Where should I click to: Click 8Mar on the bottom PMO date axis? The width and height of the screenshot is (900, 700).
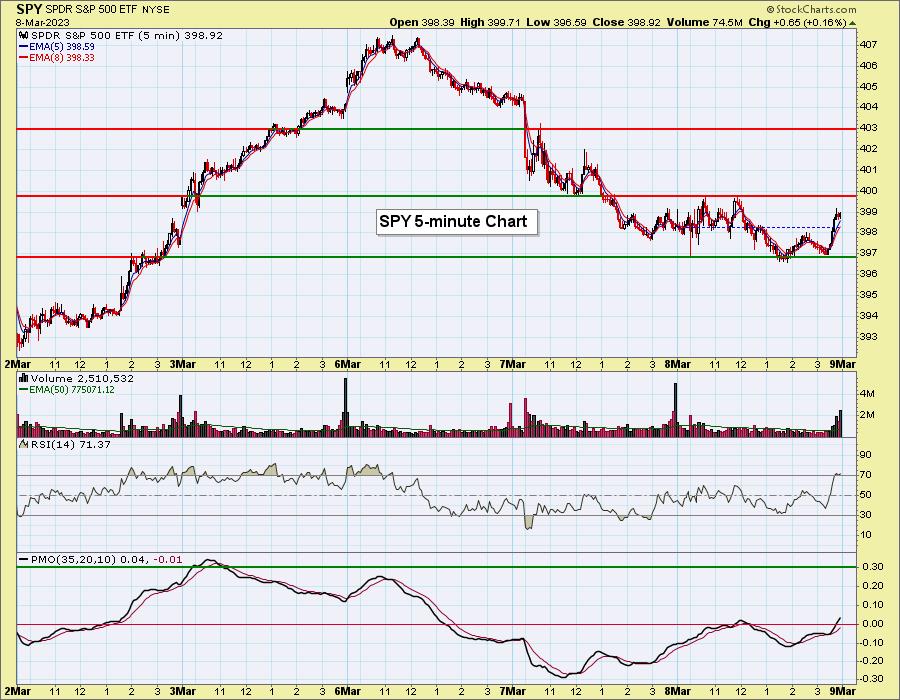pyautogui.click(x=677, y=690)
